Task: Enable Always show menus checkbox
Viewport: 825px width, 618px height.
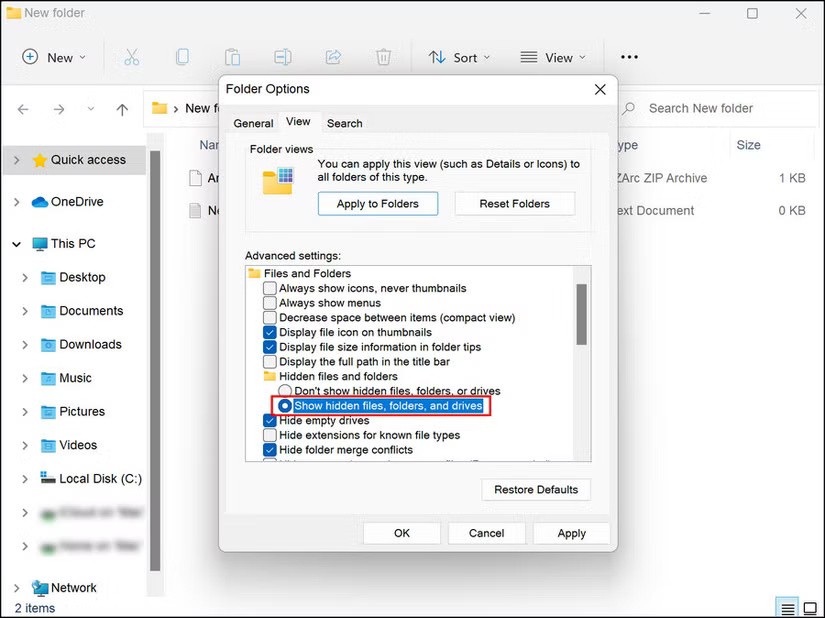Action: click(270, 303)
